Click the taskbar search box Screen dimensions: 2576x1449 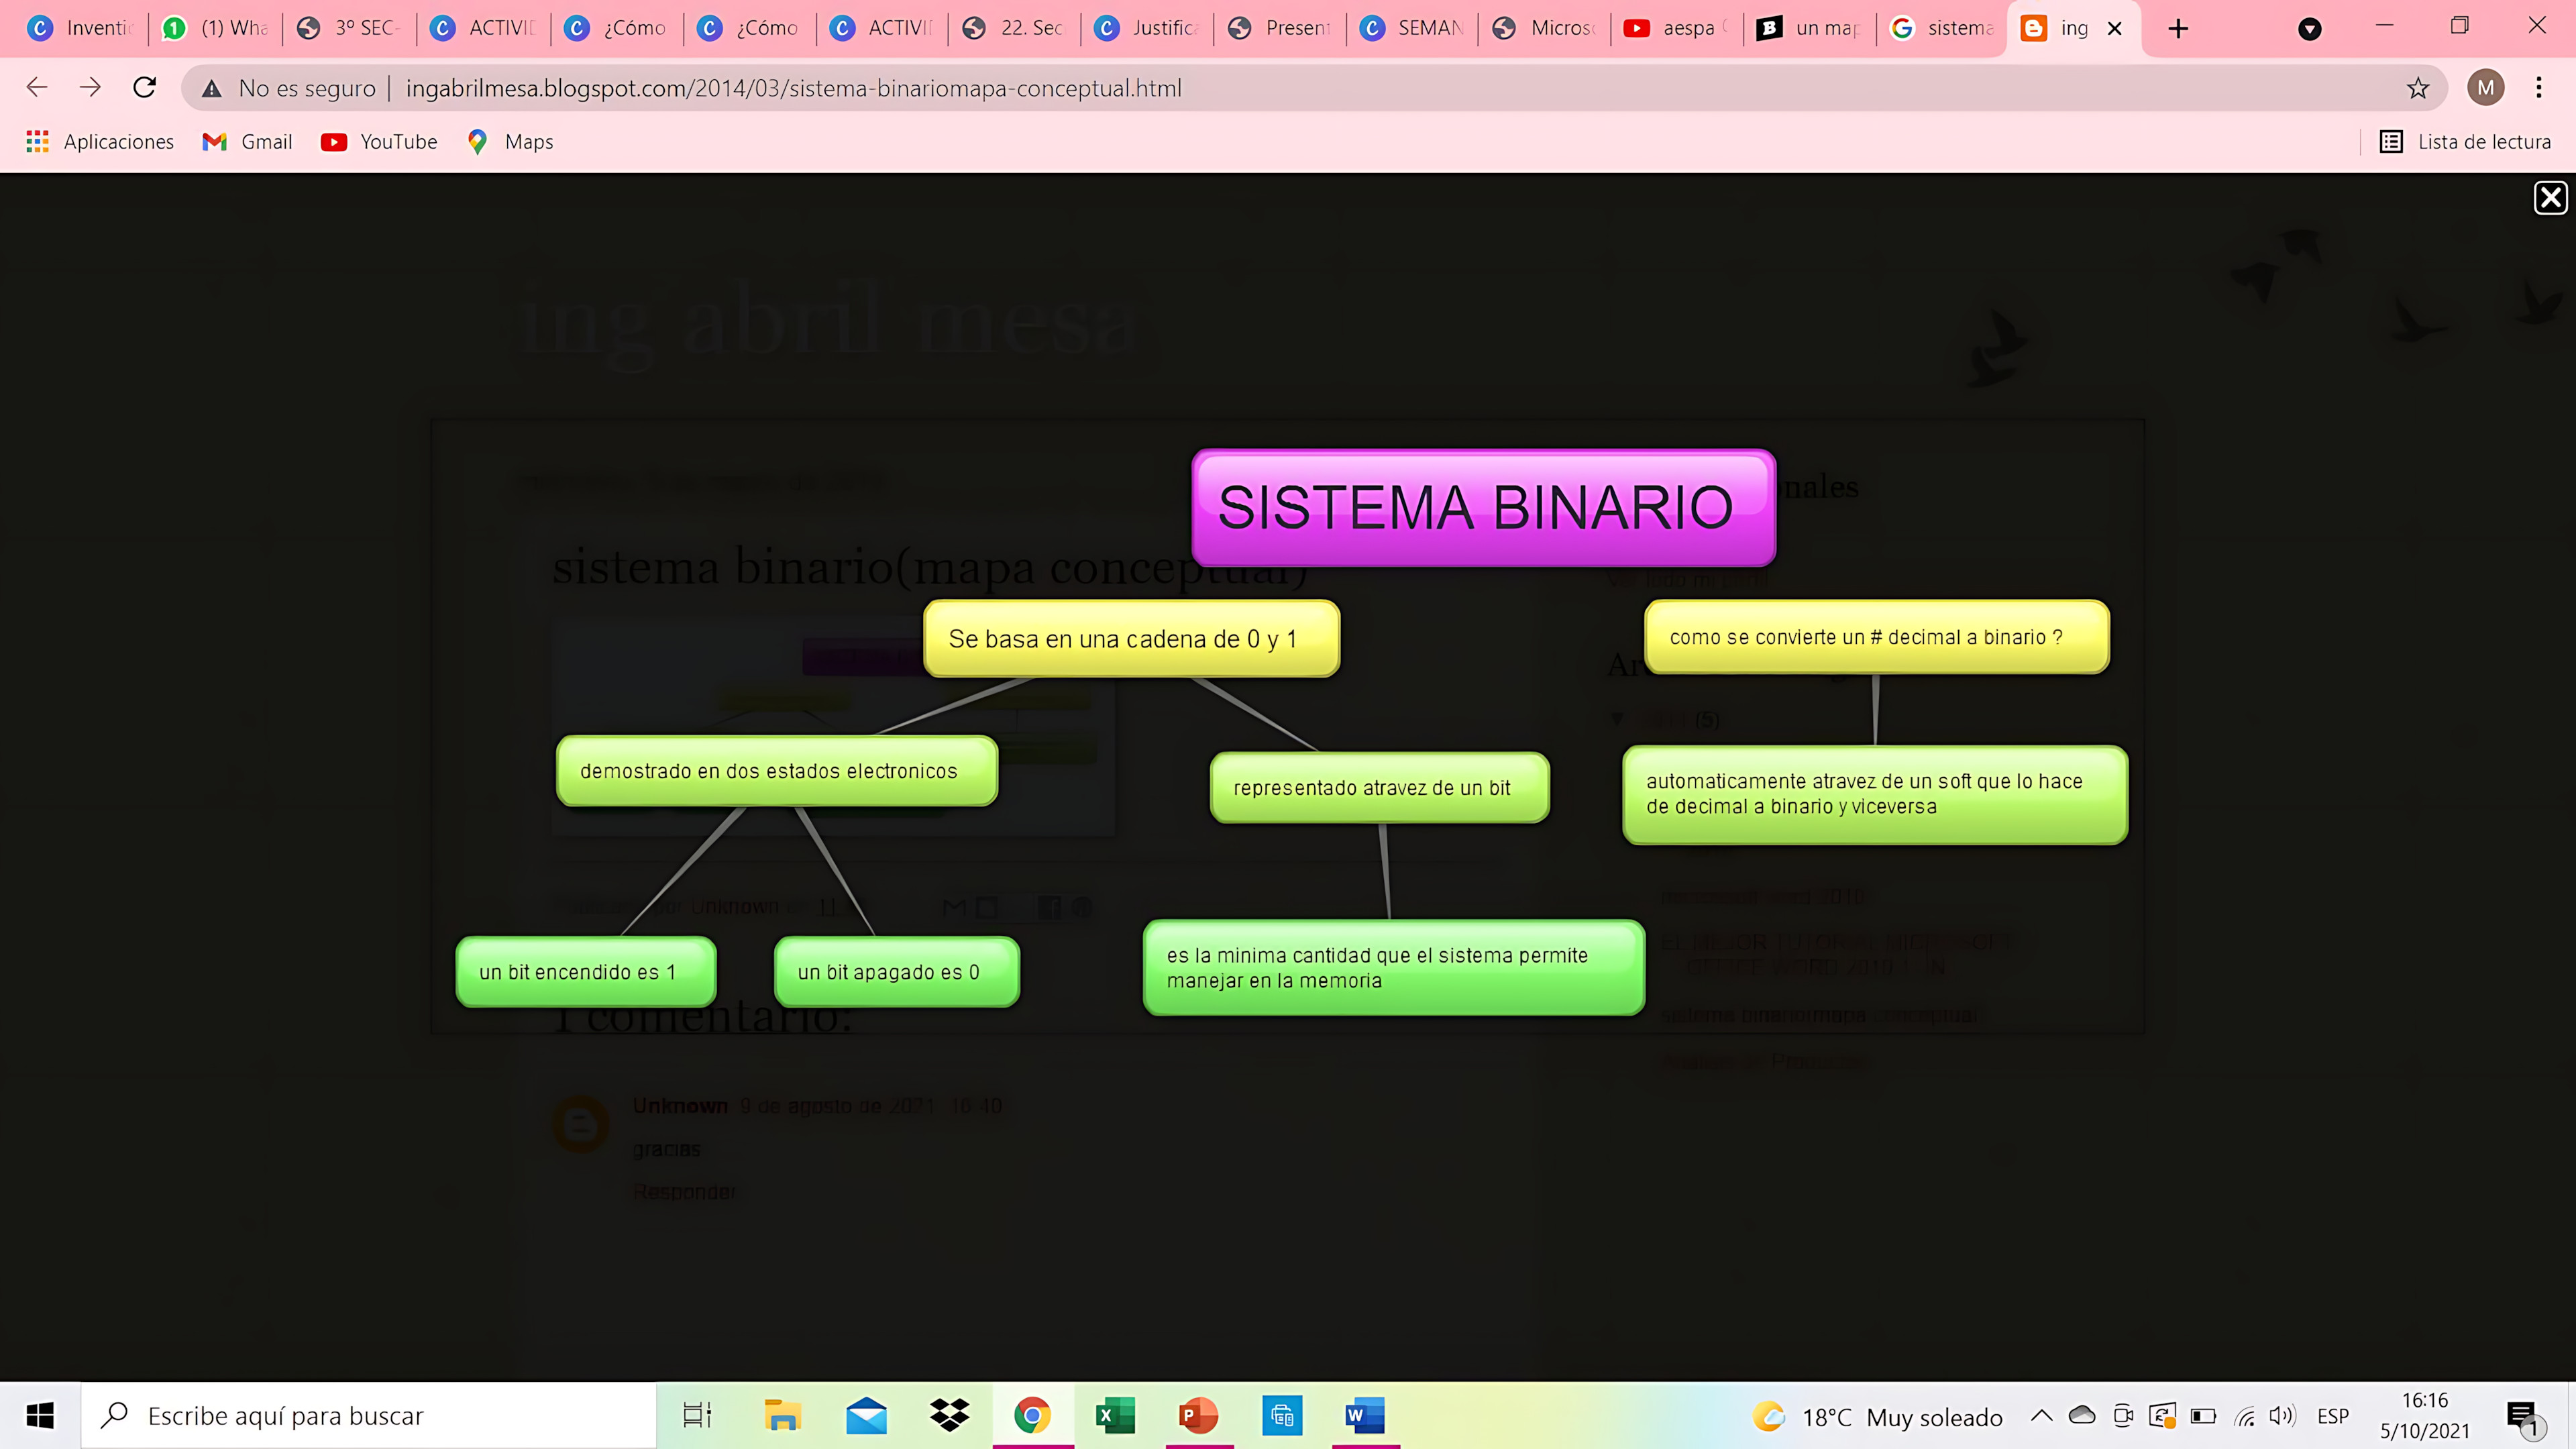click(x=368, y=1415)
